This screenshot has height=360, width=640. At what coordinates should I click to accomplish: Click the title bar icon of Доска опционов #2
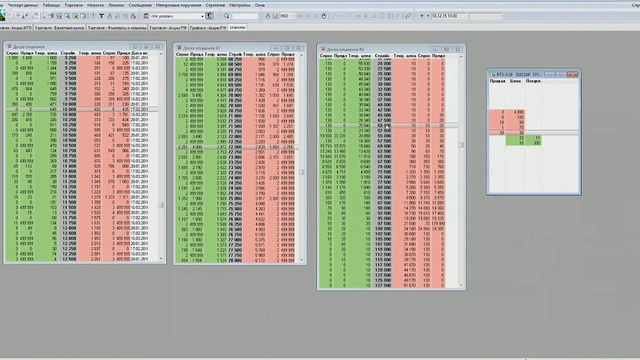coord(179,48)
